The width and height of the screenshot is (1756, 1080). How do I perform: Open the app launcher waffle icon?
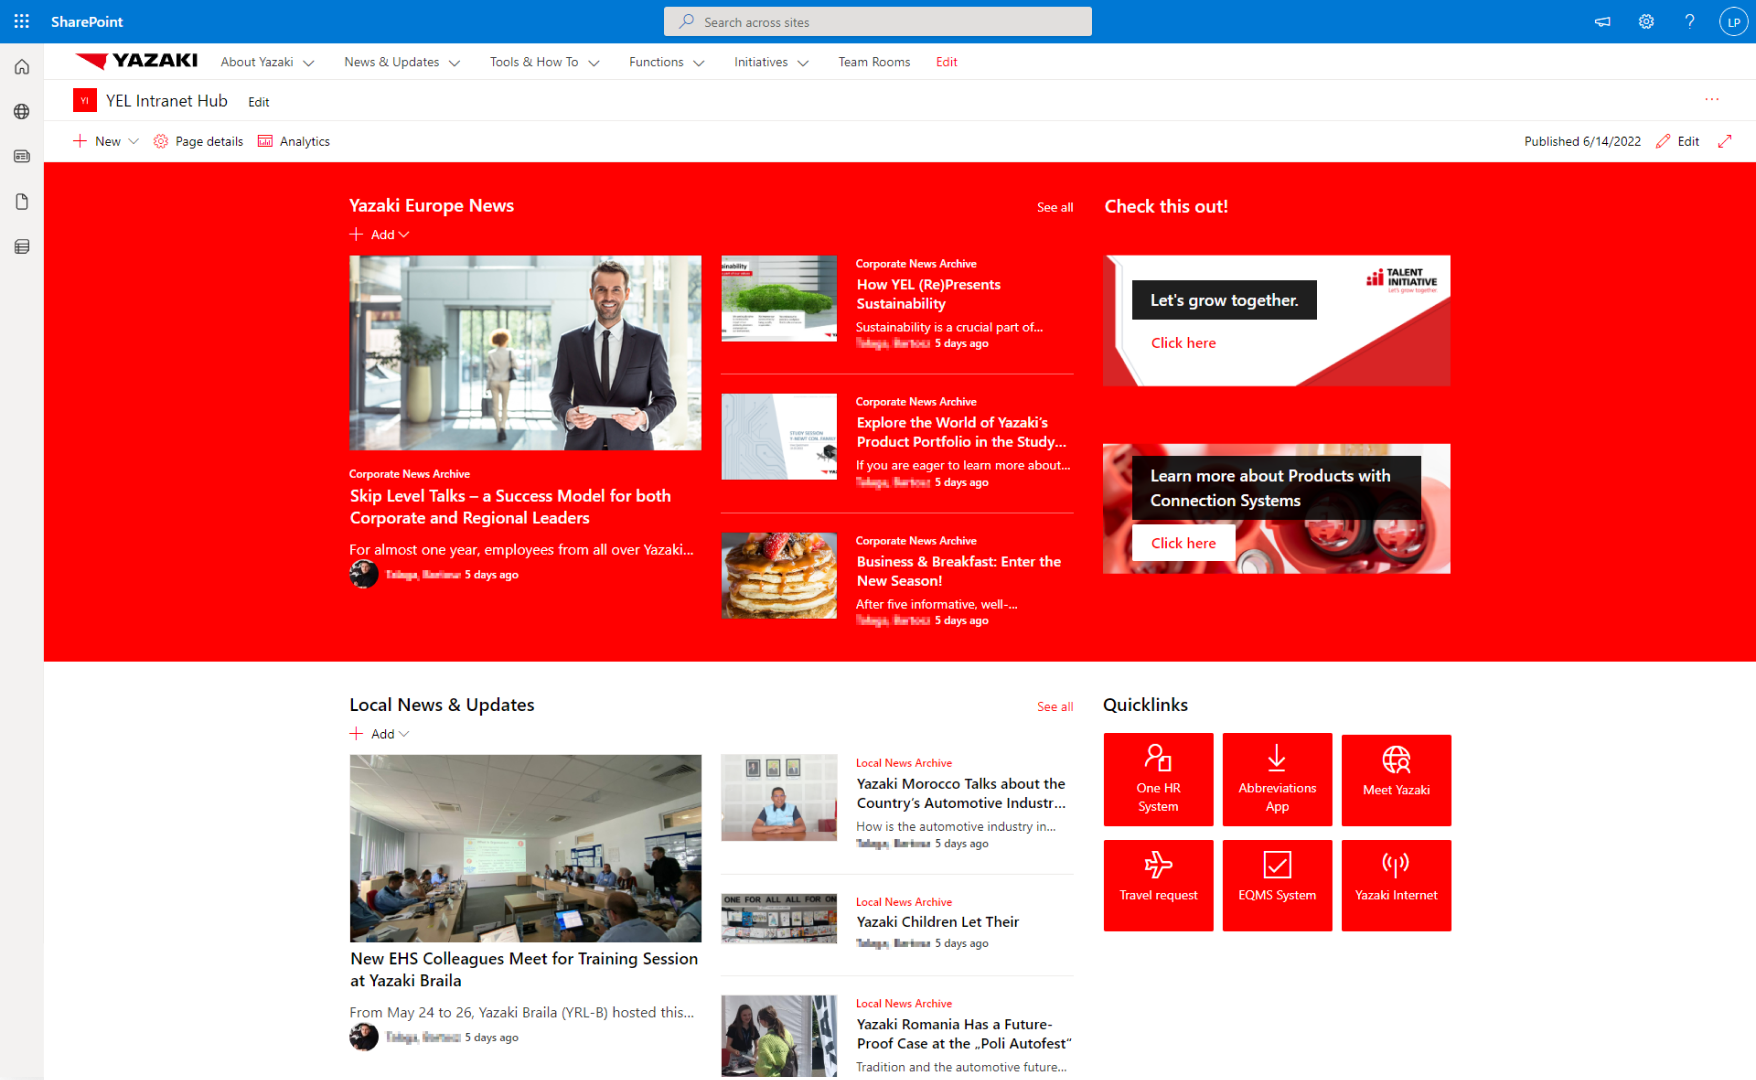(21, 21)
